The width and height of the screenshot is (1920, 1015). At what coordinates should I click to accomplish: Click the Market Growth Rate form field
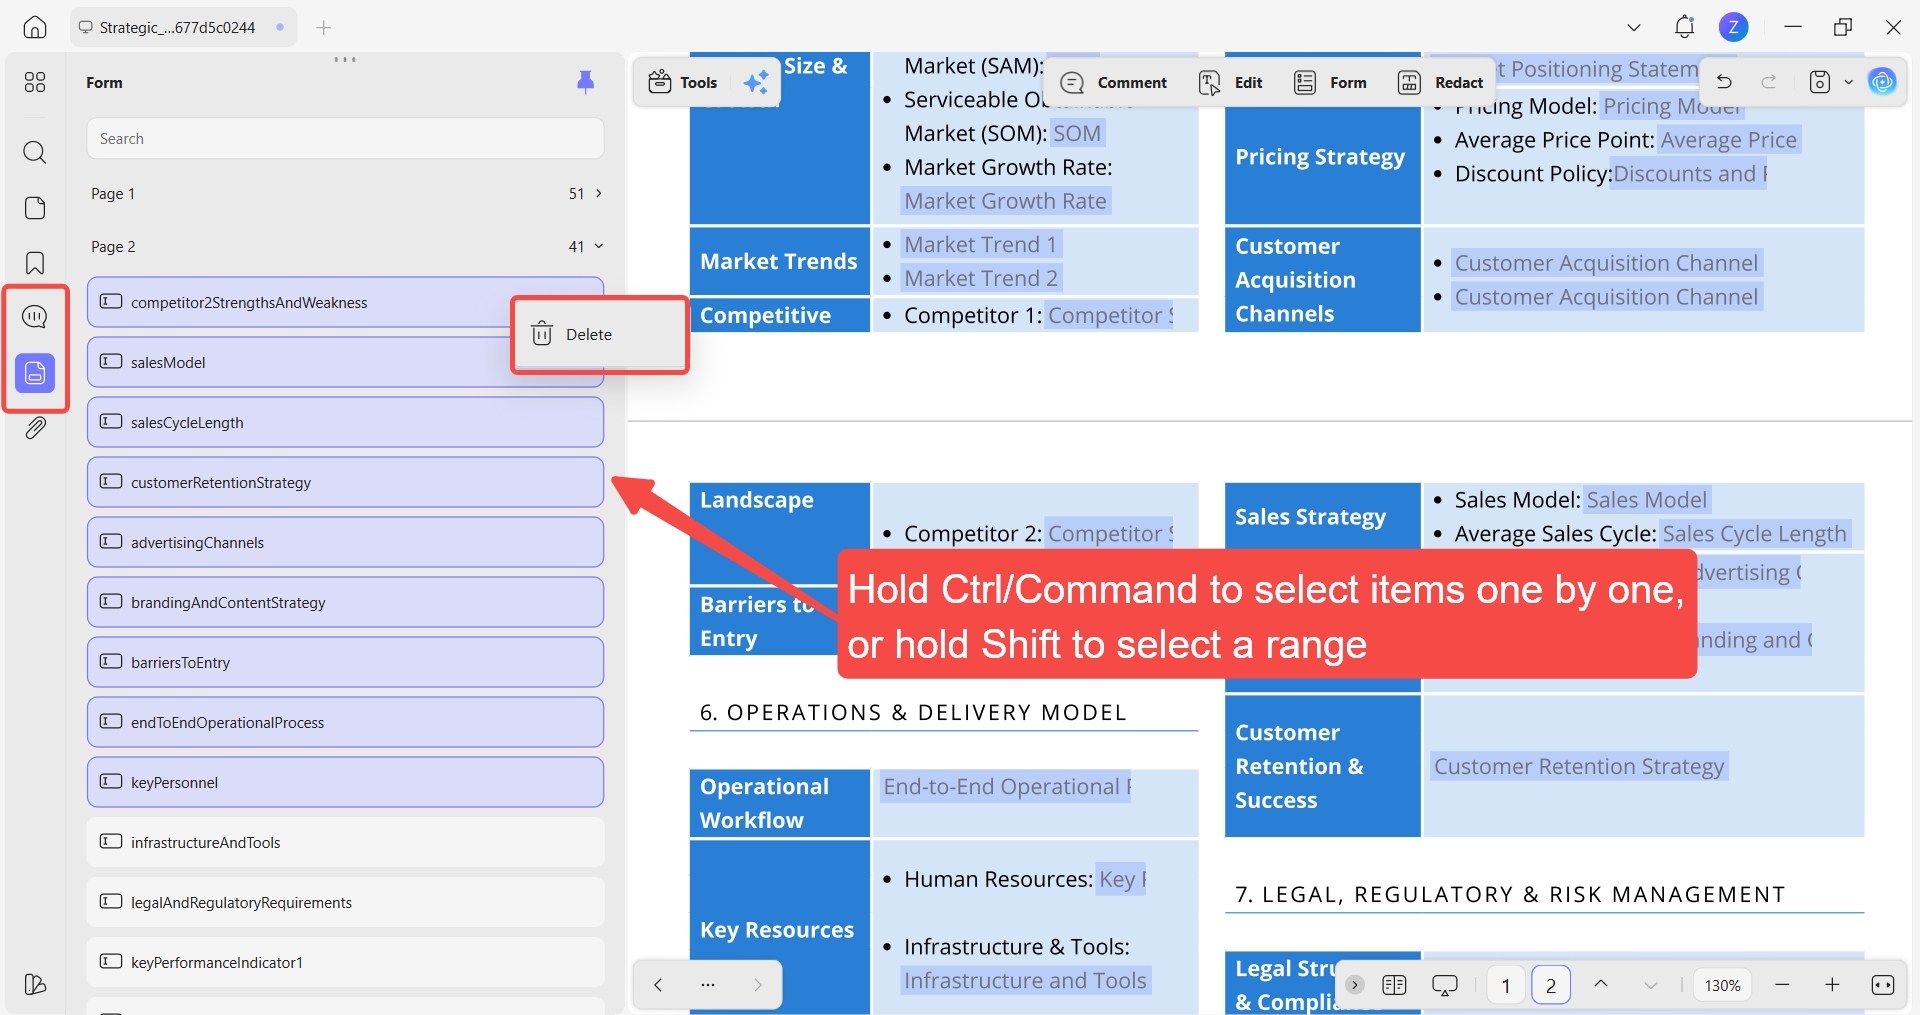pyautogui.click(x=1006, y=201)
